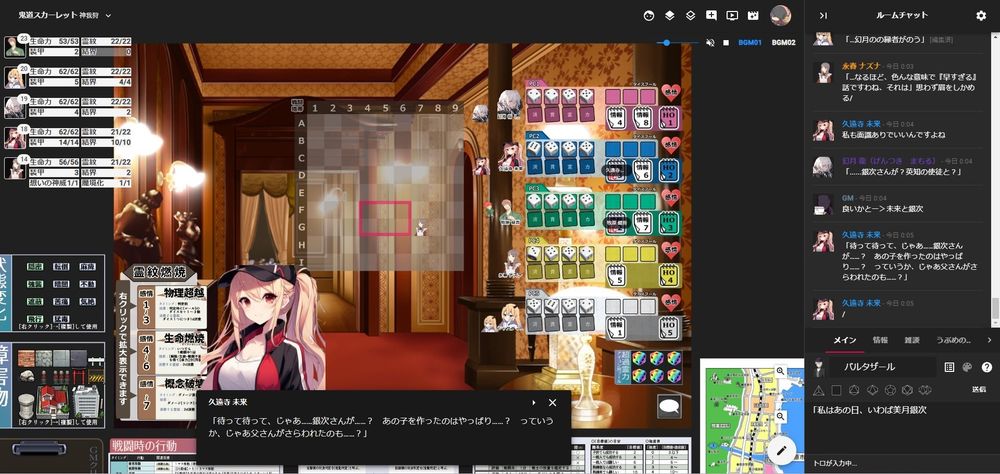Roll the D20 dice icon
The image size is (1000, 474).
tap(908, 390)
